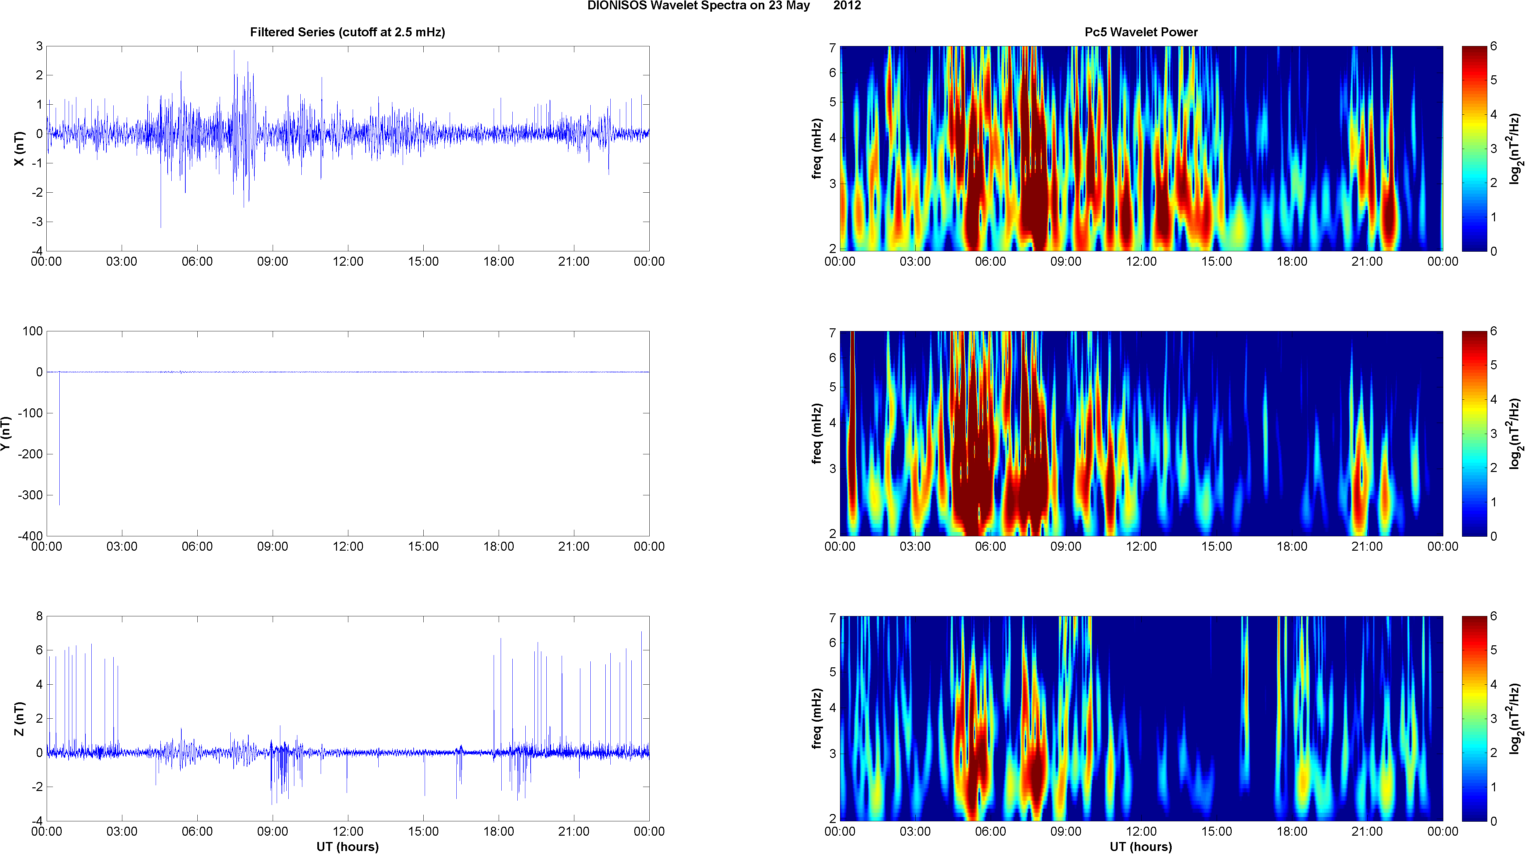Click the 5 frequency tick of middle spectrogram
The height and width of the screenshot is (854, 1525).
click(x=832, y=387)
